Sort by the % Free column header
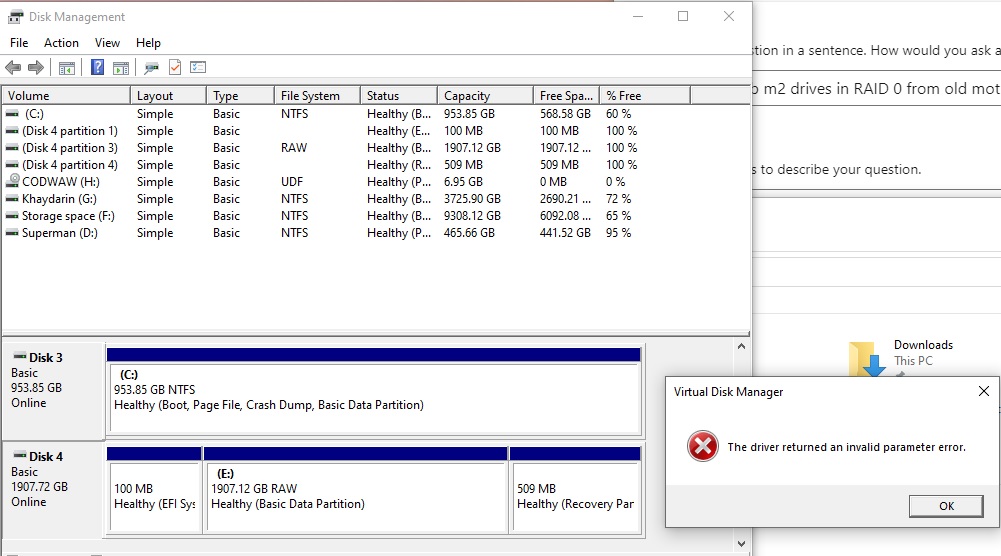1001x556 pixels. tap(645, 96)
